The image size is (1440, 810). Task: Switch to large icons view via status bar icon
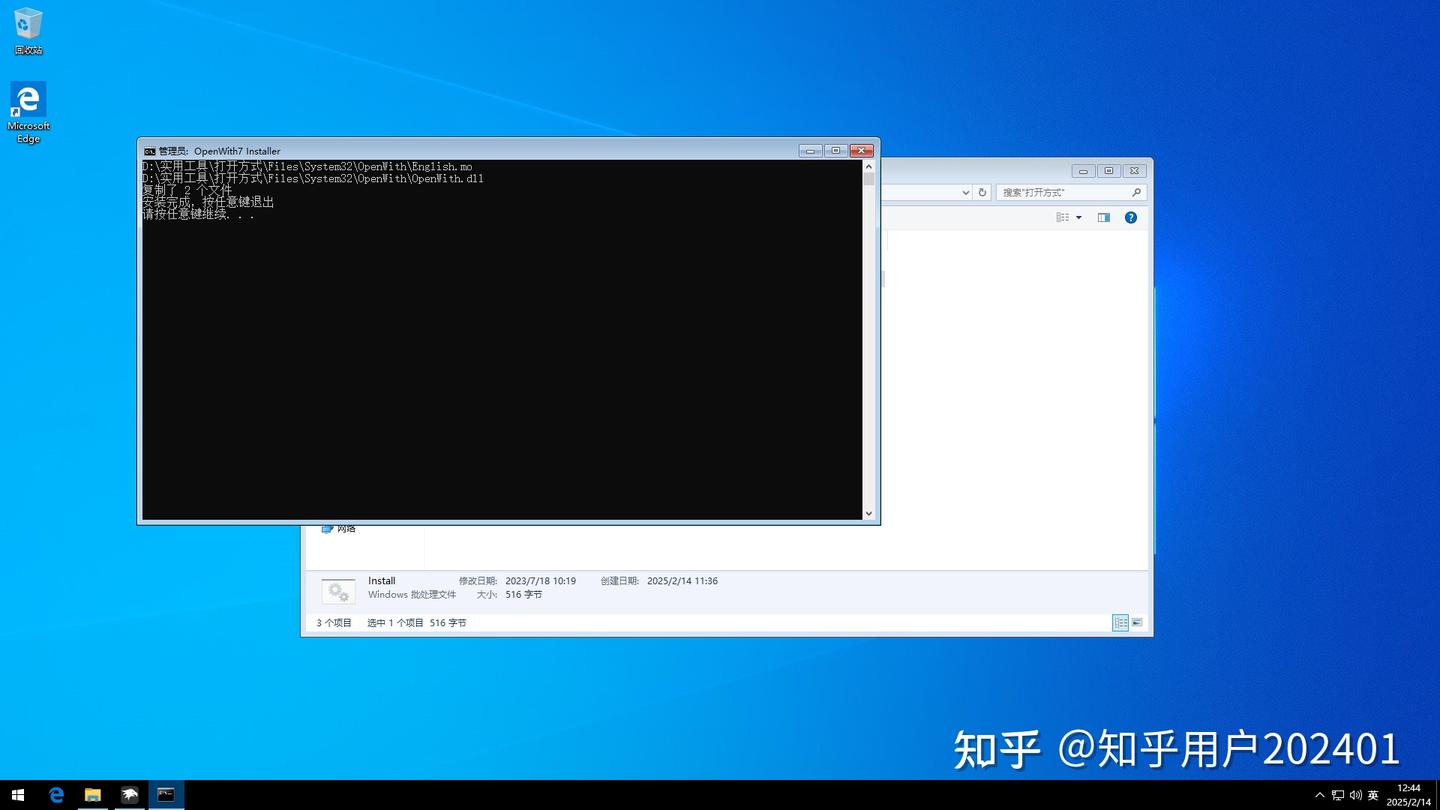(1137, 622)
